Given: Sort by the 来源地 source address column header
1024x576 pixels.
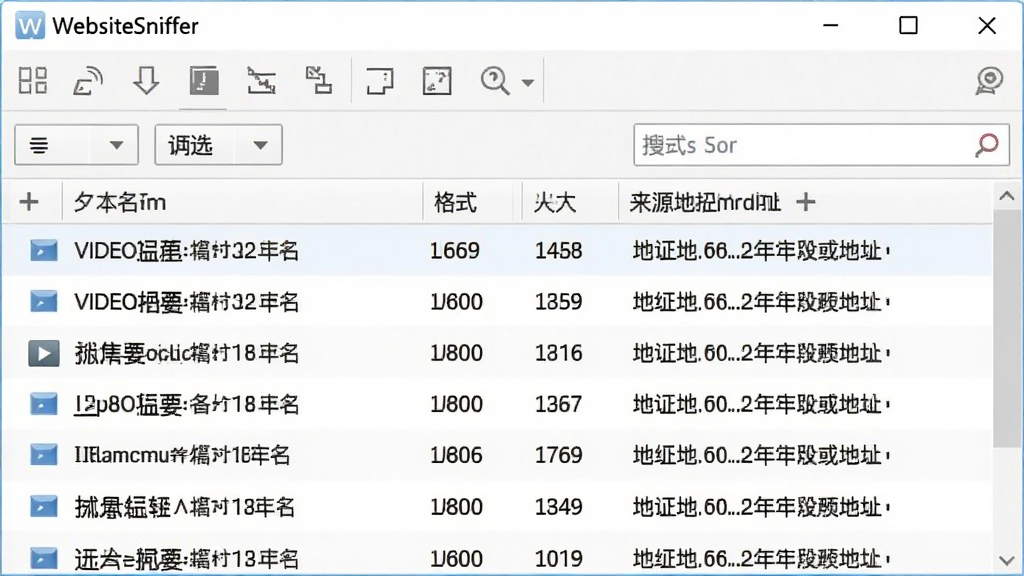Looking at the screenshot, I should (x=705, y=202).
